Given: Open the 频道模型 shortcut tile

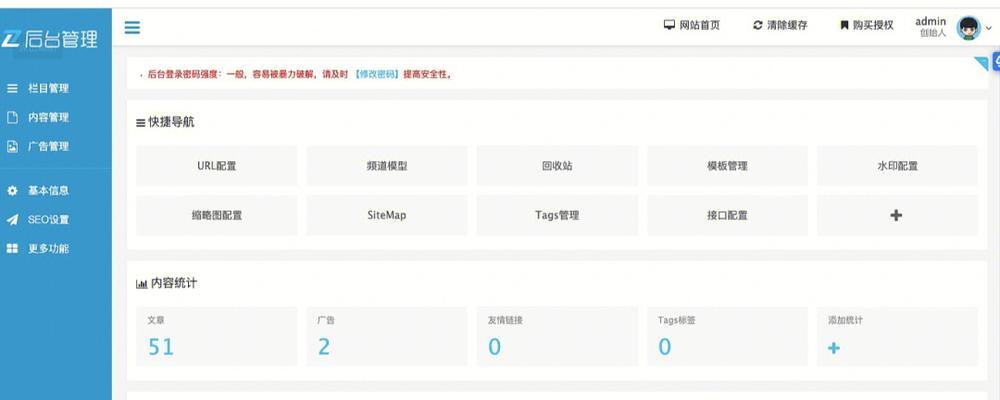Looking at the screenshot, I should click(387, 166).
